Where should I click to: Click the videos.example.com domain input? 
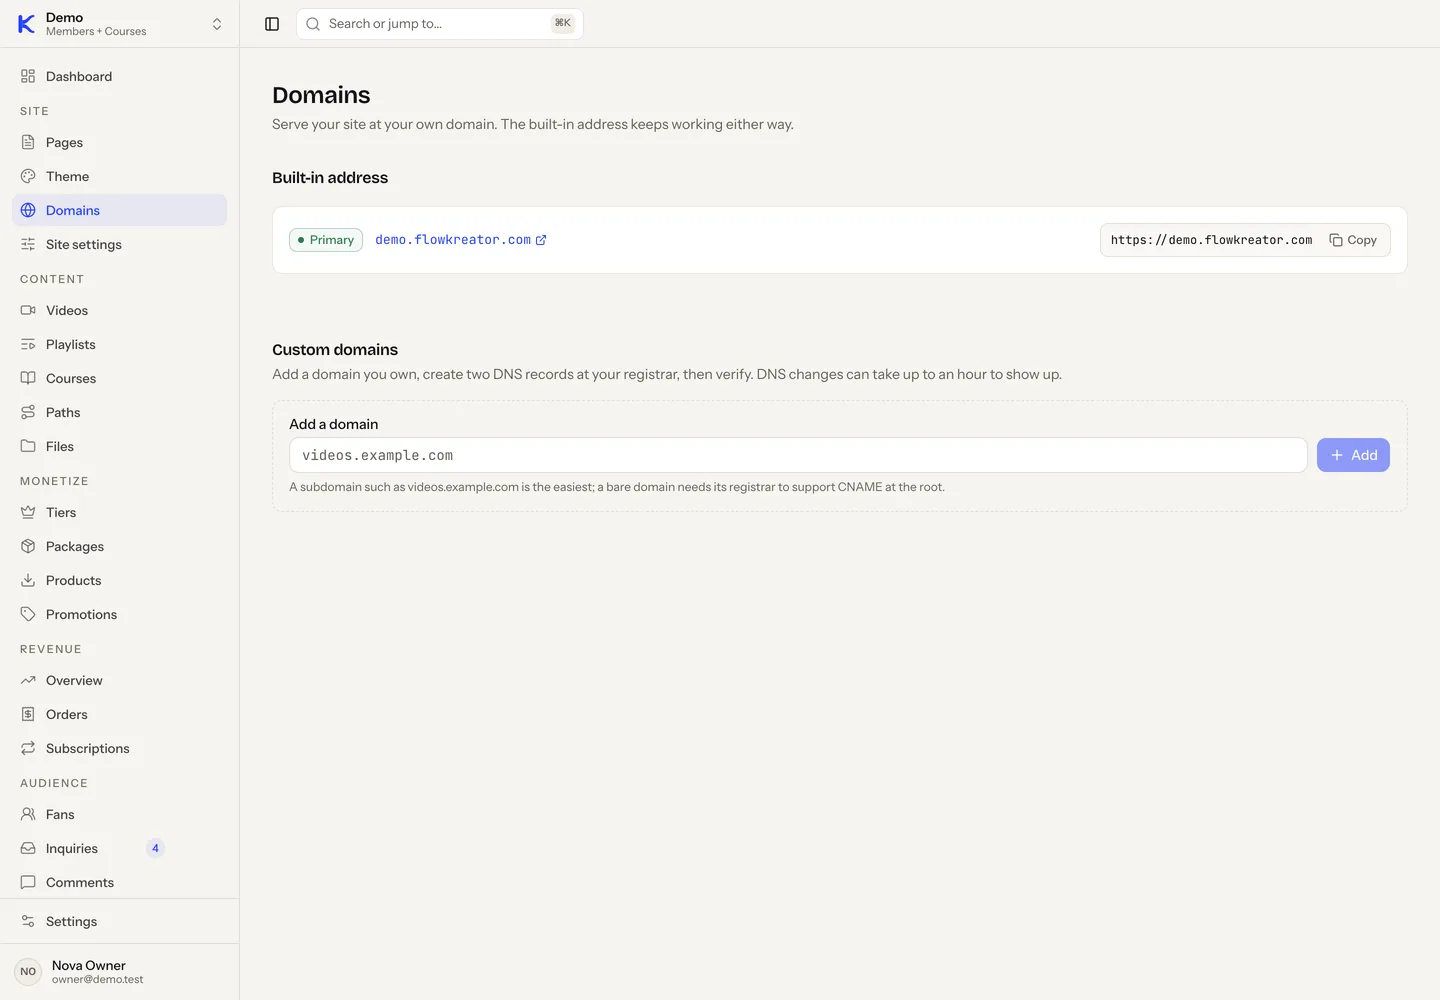[798, 455]
